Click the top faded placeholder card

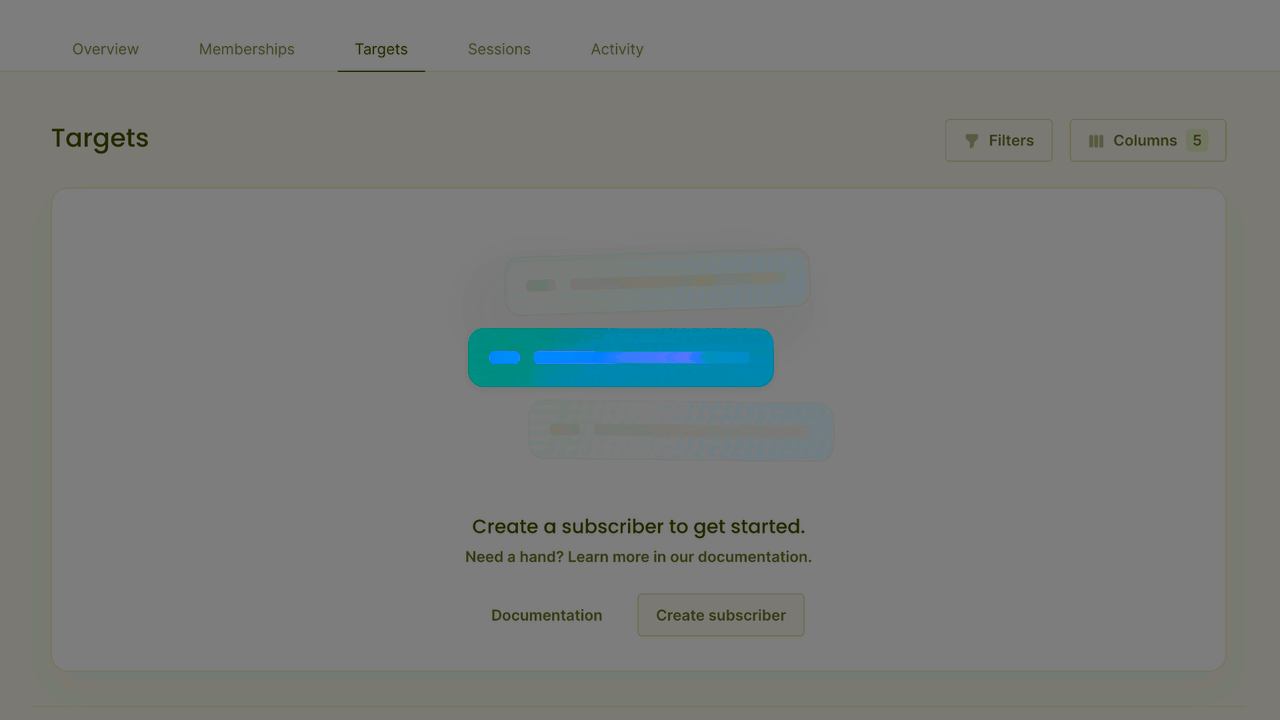point(657,284)
